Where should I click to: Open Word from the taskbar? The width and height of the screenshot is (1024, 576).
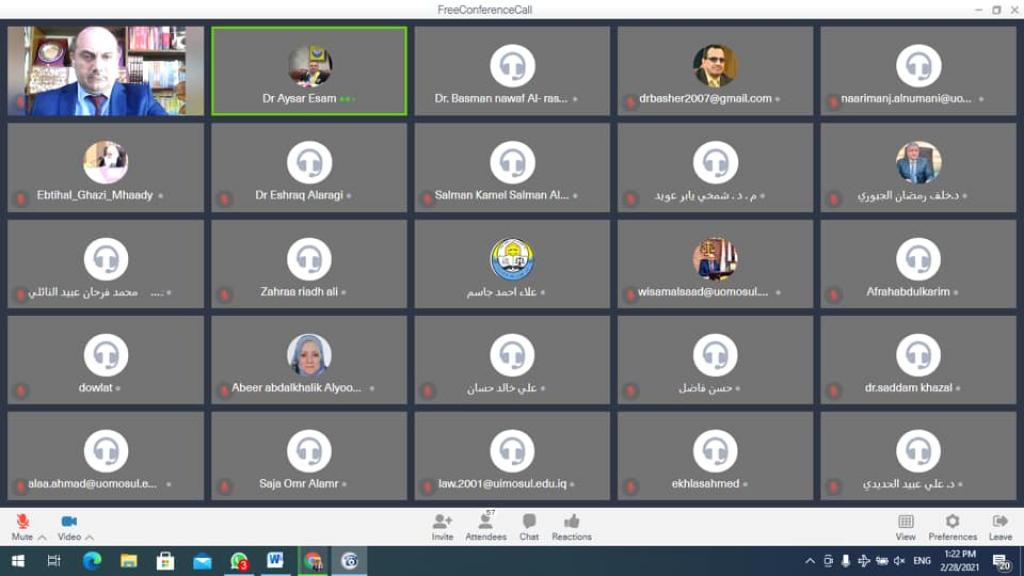click(275, 561)
